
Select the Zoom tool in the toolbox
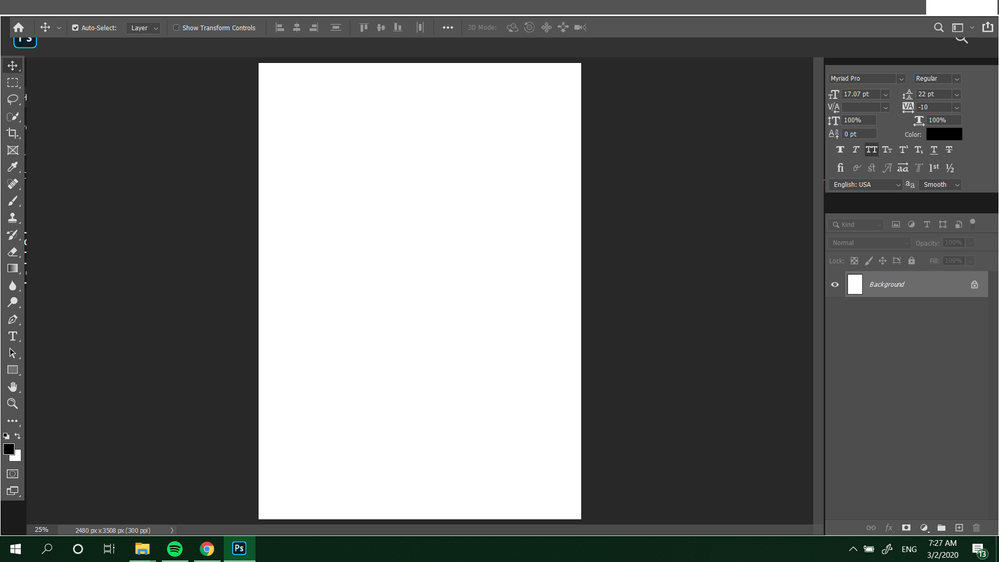click(13, 403)
